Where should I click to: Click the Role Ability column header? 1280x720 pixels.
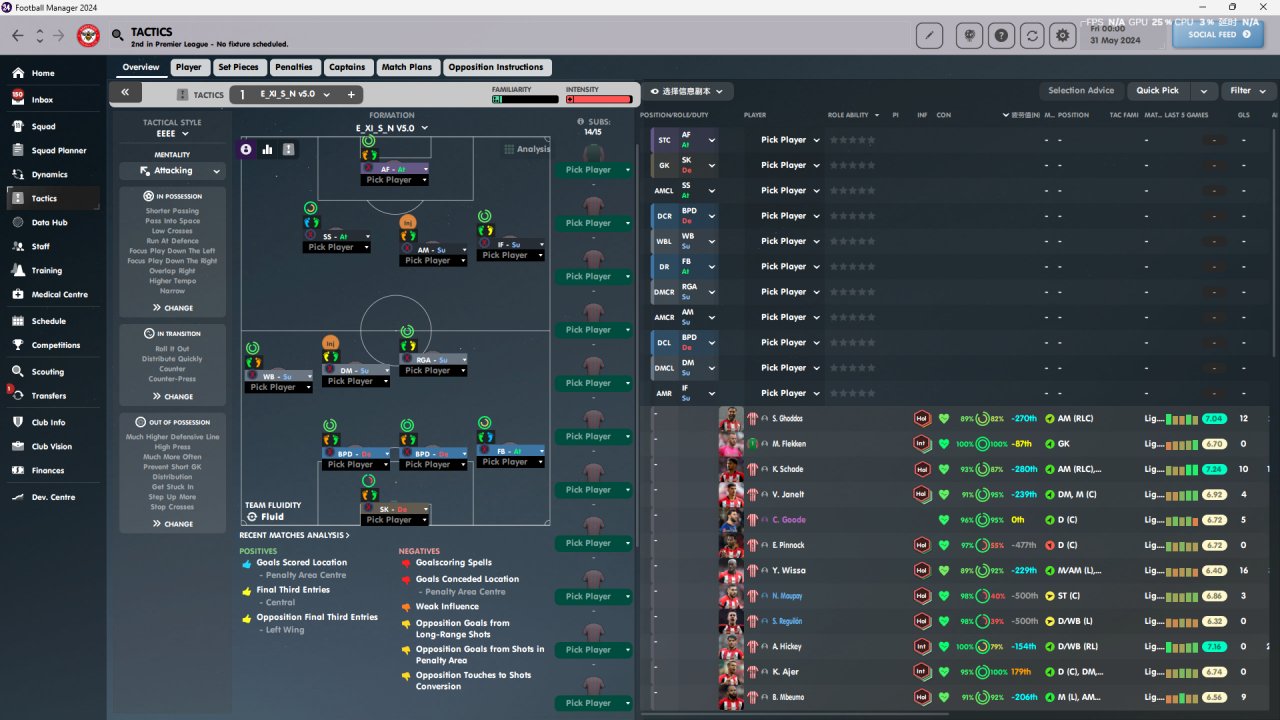[x=848, y=116]
